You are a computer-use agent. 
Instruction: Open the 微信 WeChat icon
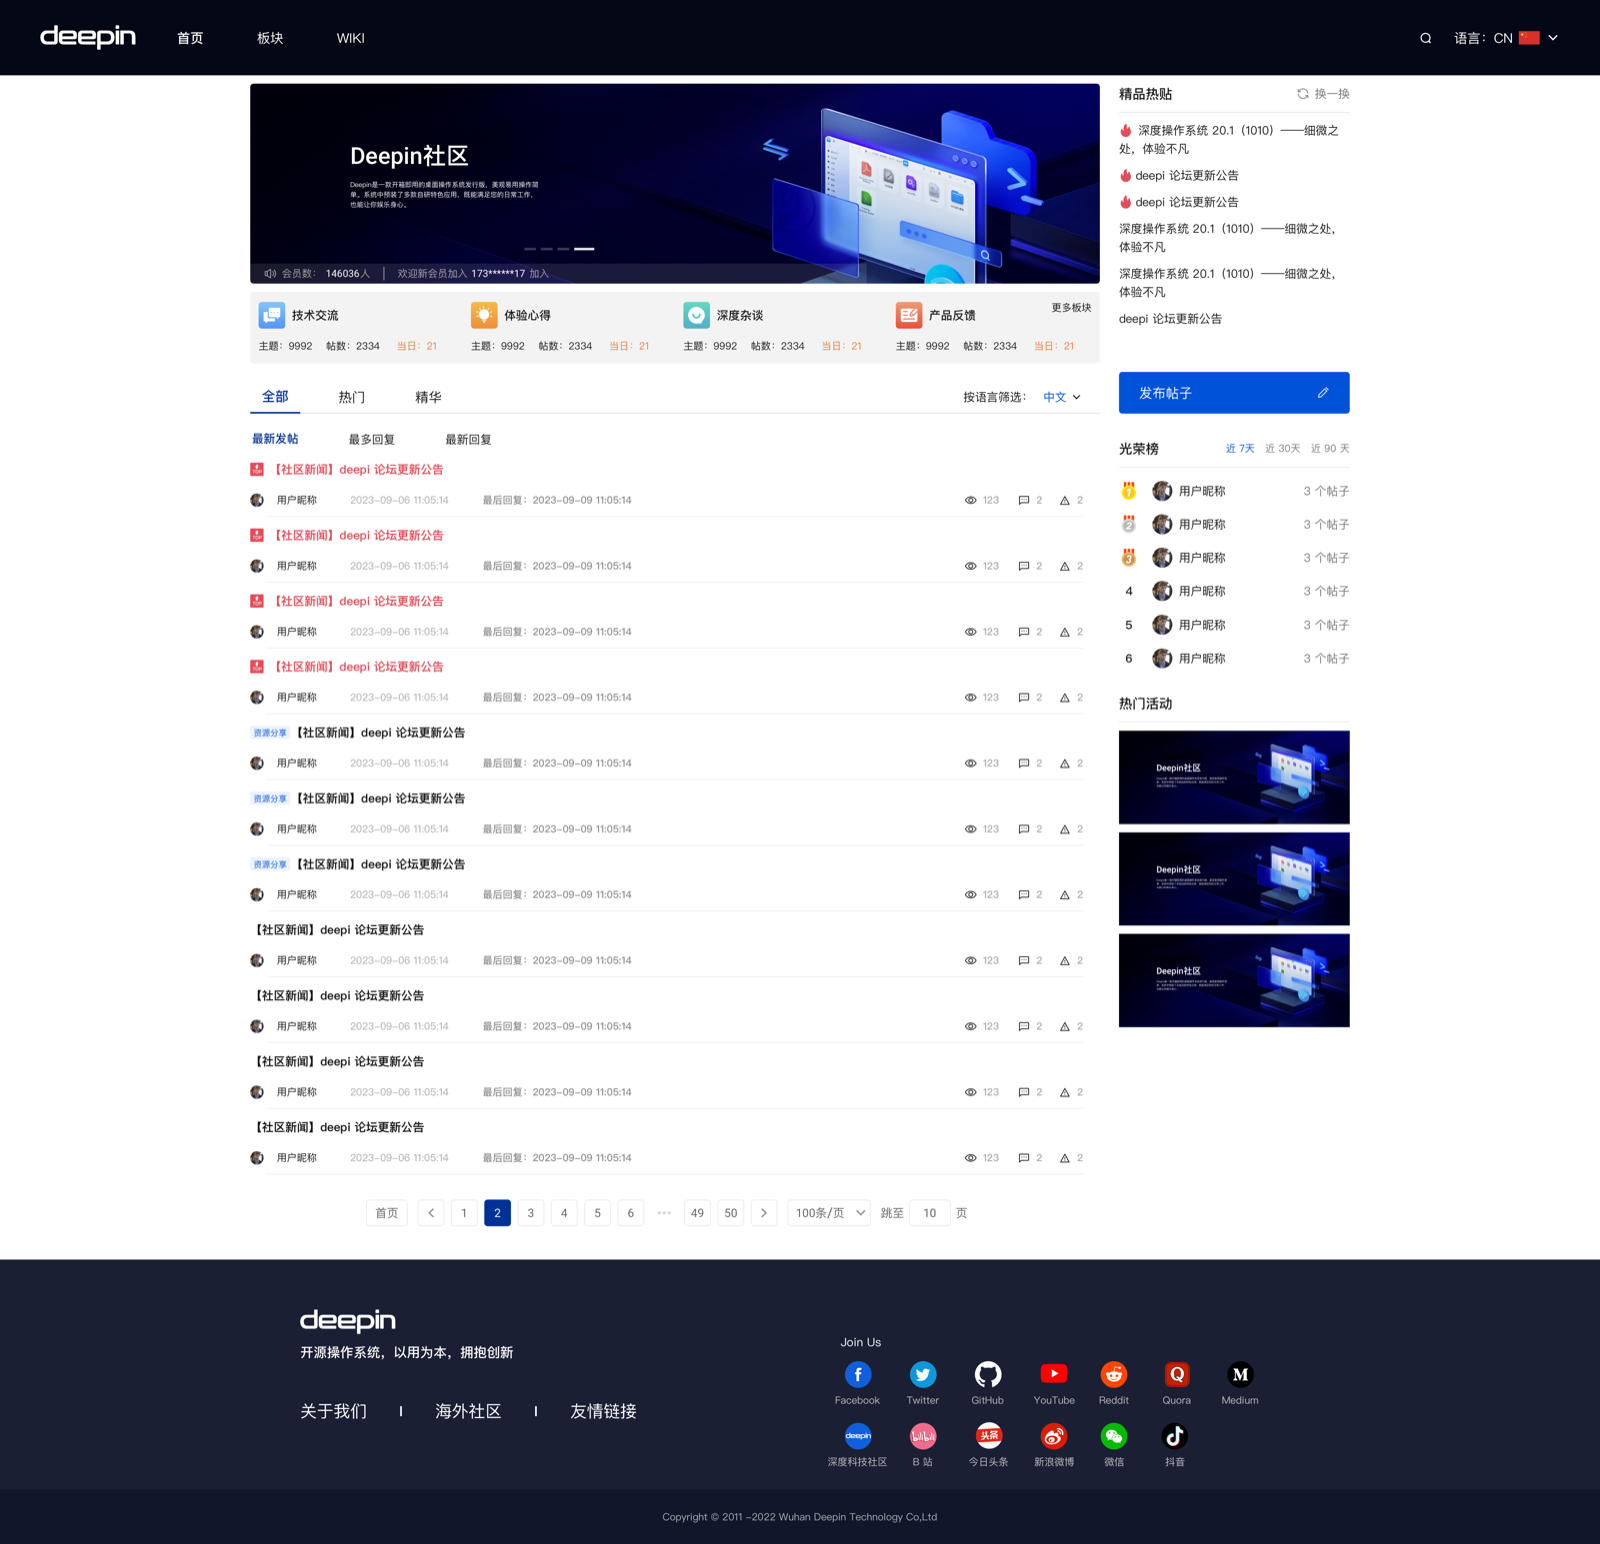pos(1114,1437)
